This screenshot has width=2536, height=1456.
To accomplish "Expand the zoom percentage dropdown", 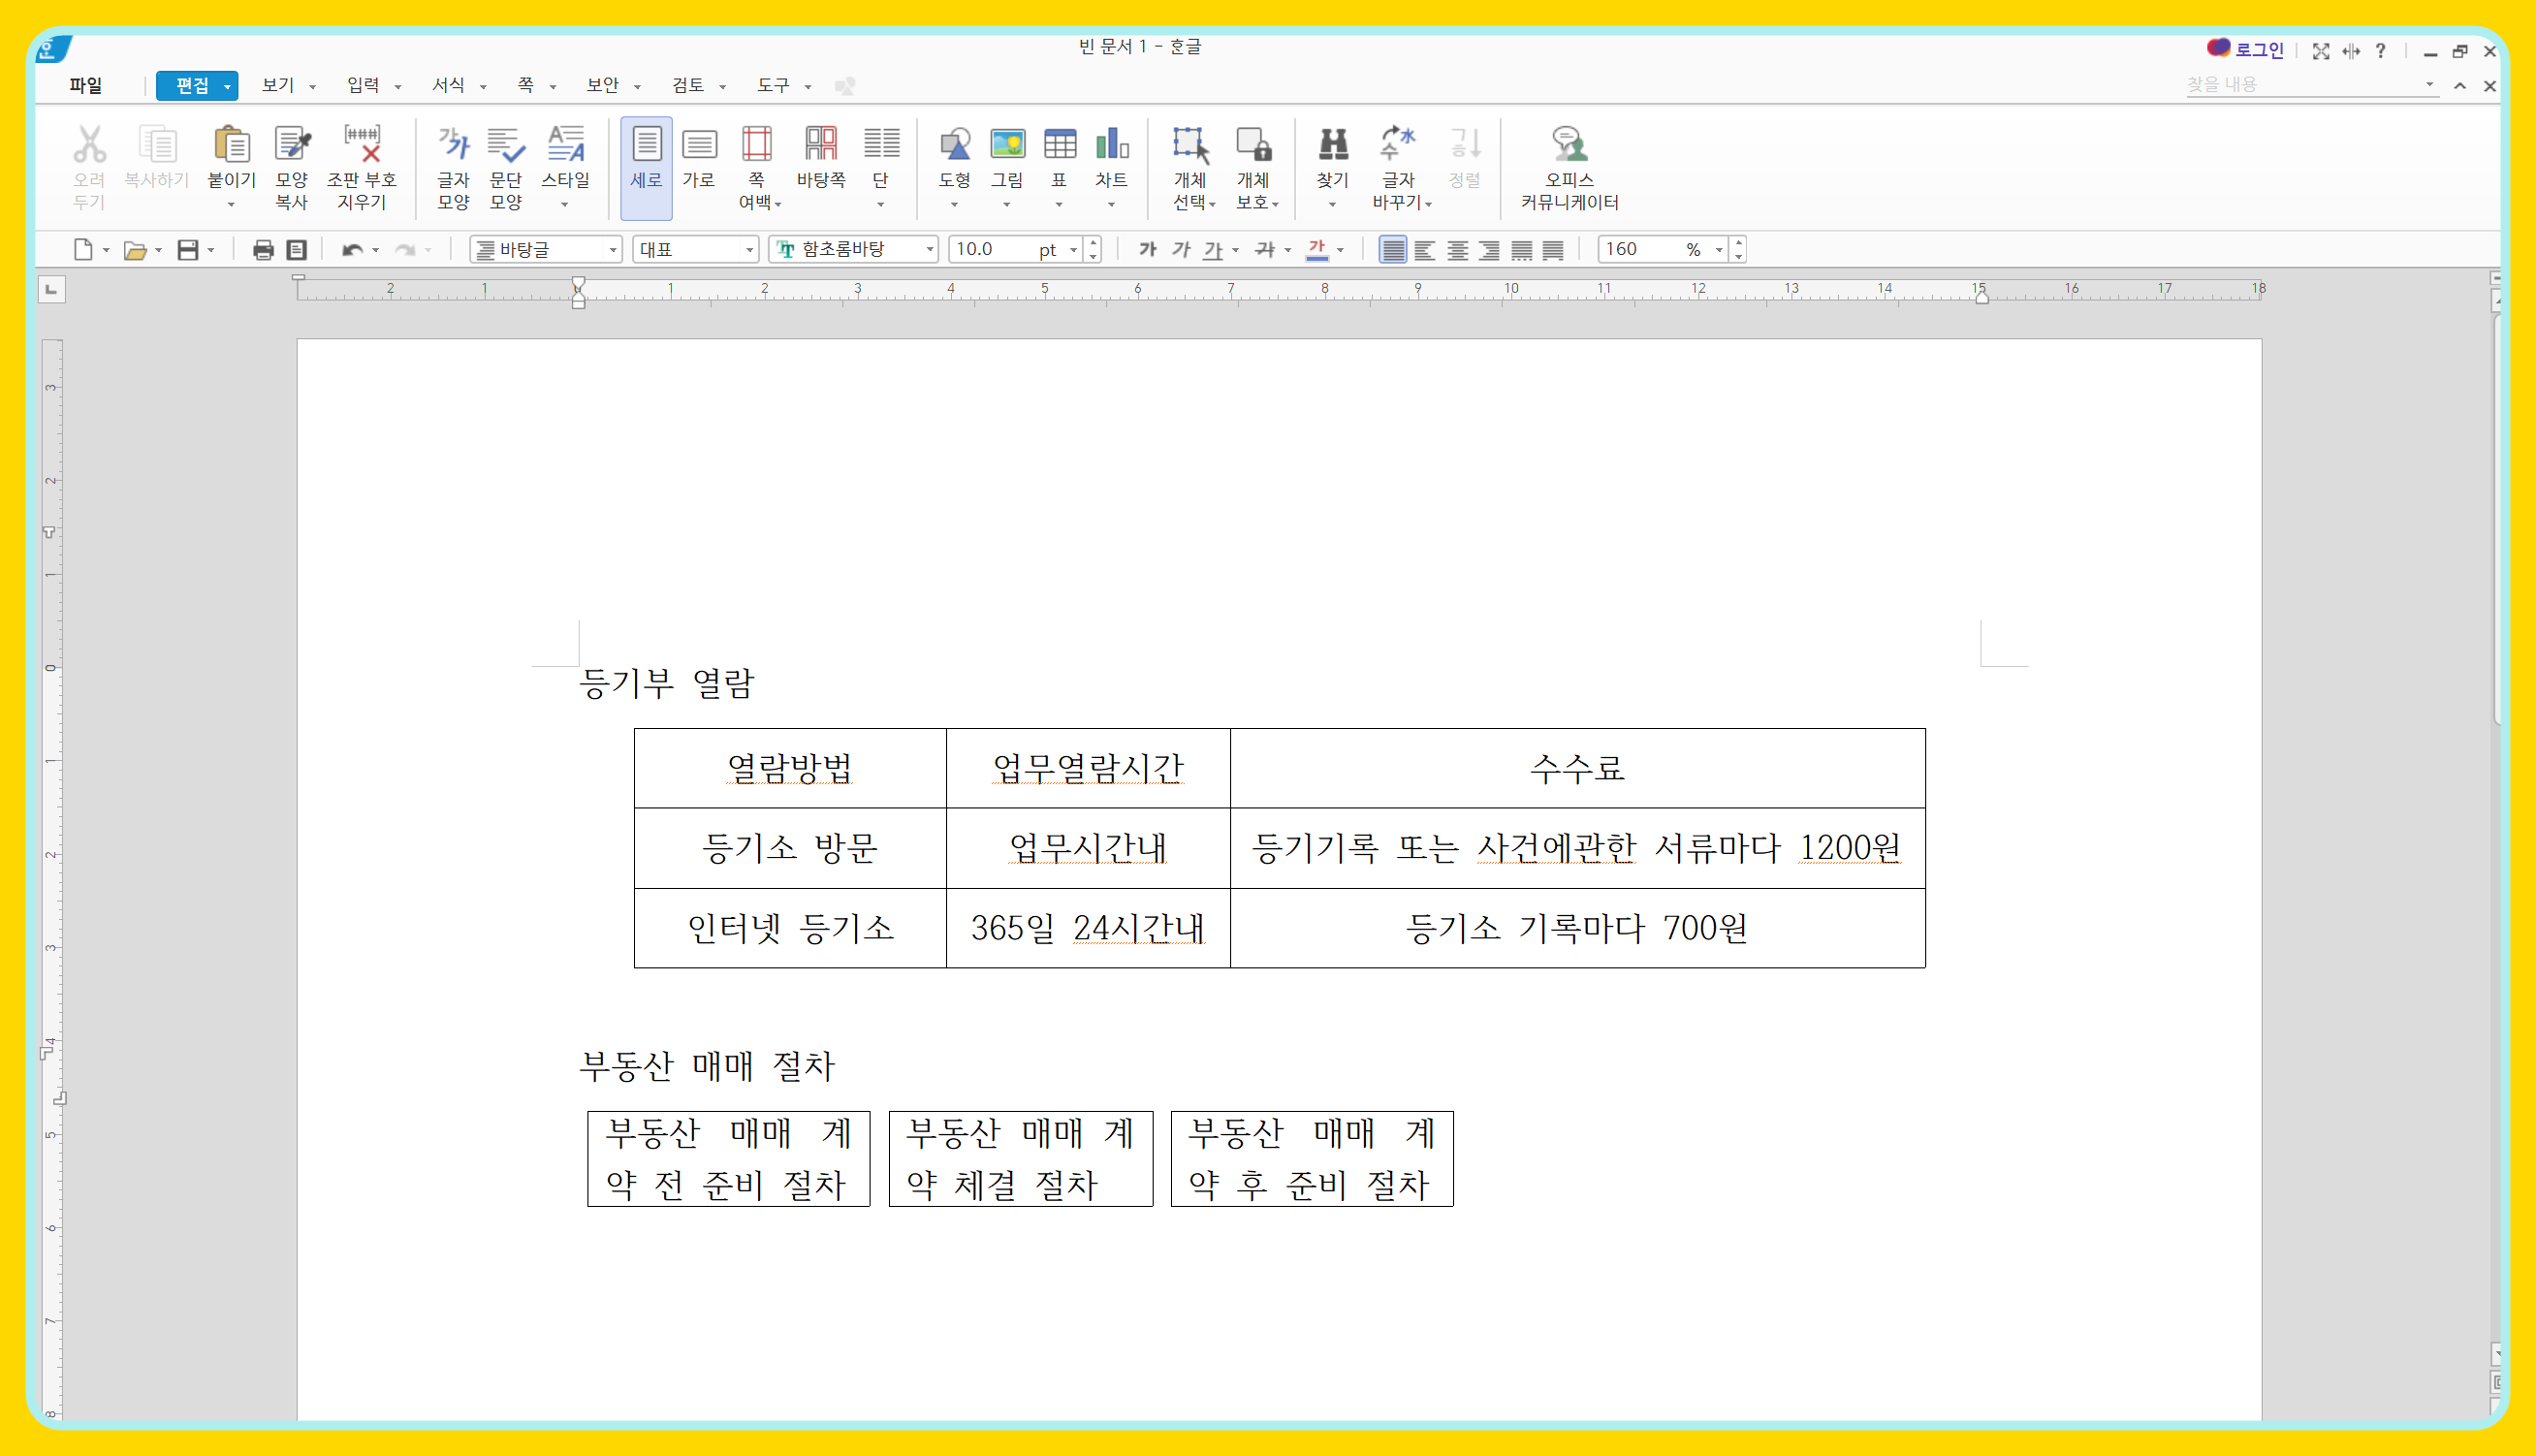I will pyautogui.click(x=1718, y=250).
